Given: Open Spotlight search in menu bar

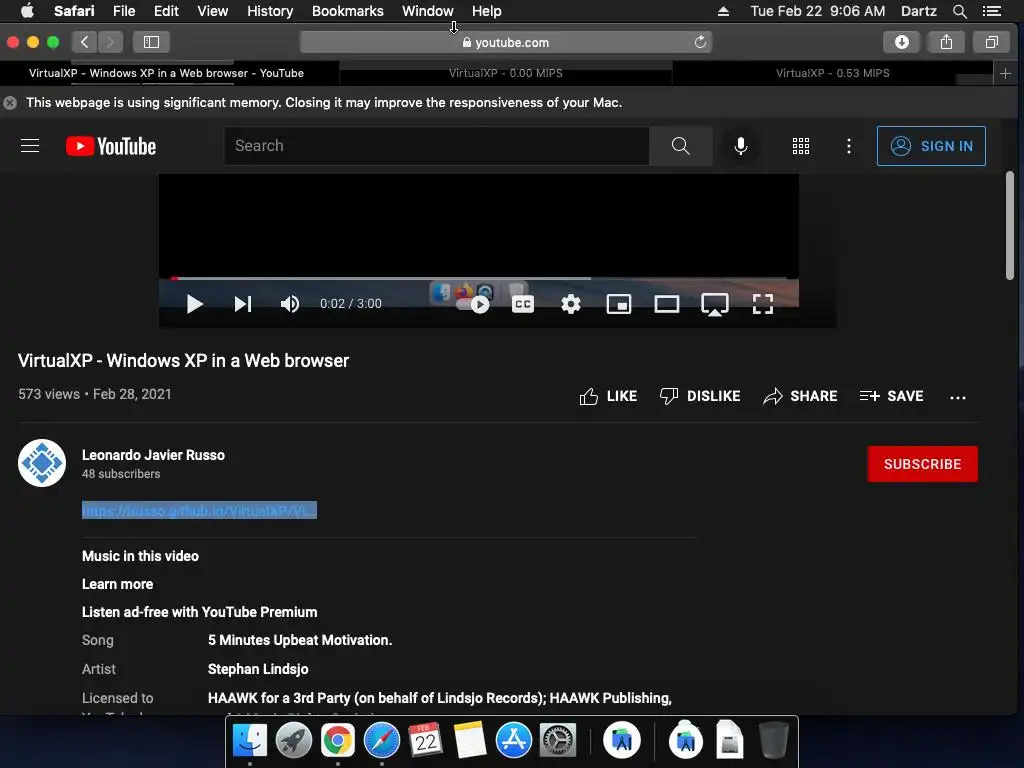Looking at the screenshot, I should coord(959,11).
